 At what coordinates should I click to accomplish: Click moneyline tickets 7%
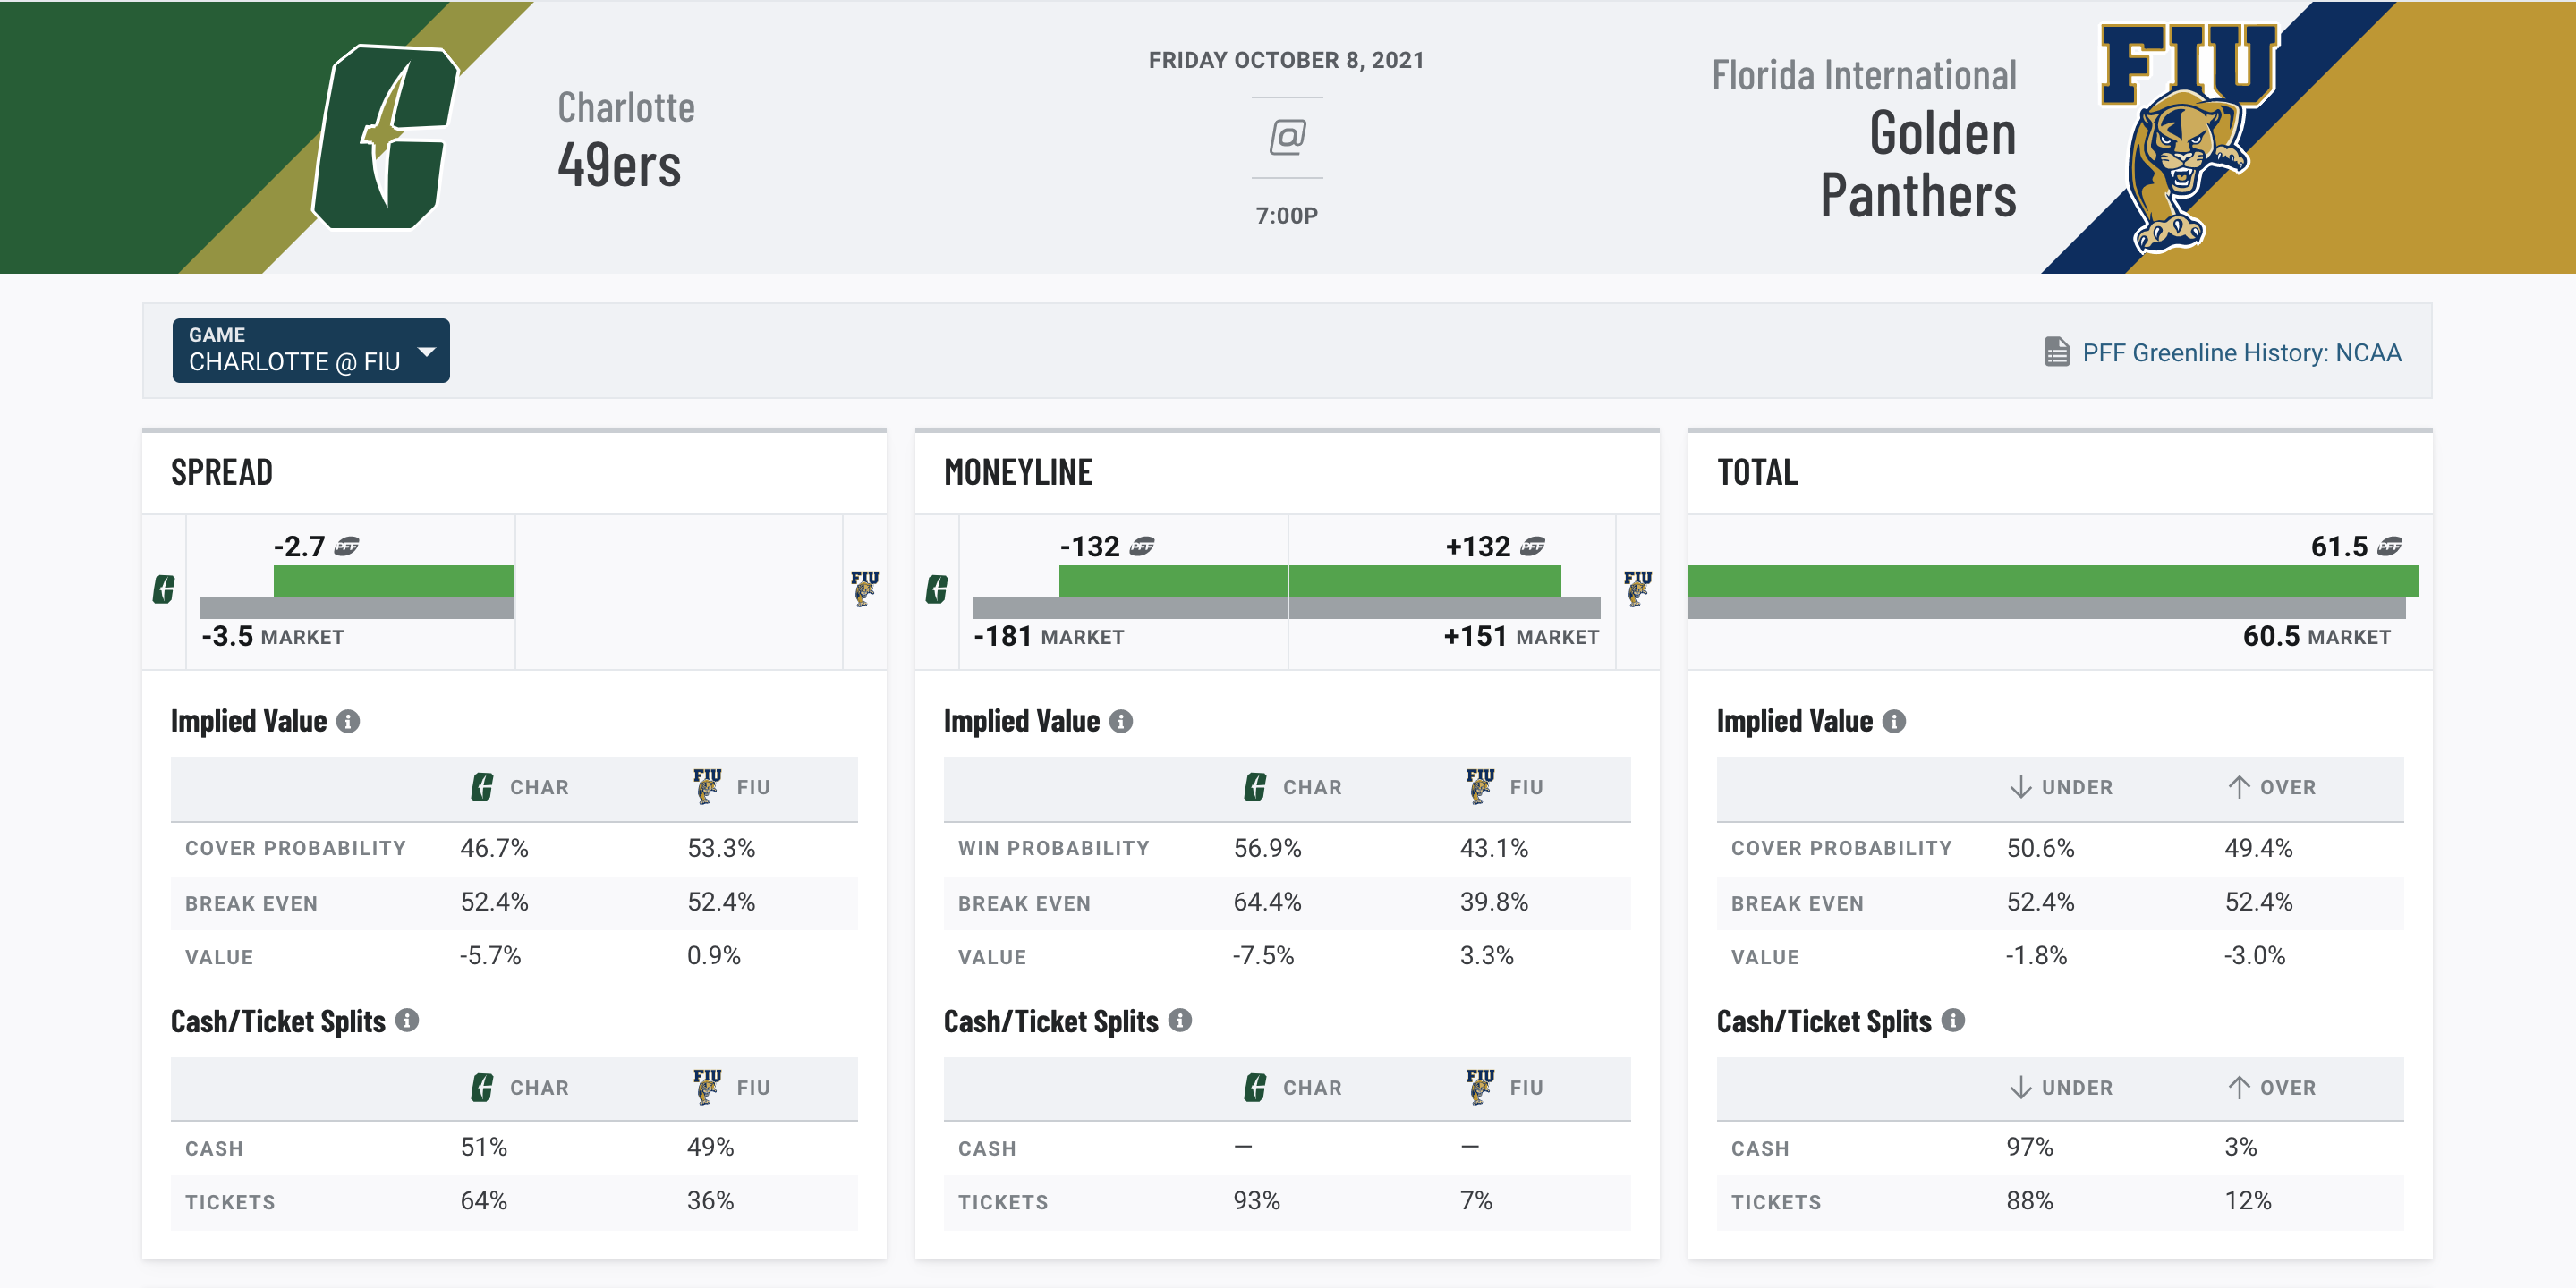click(x=1476, y=1200)
